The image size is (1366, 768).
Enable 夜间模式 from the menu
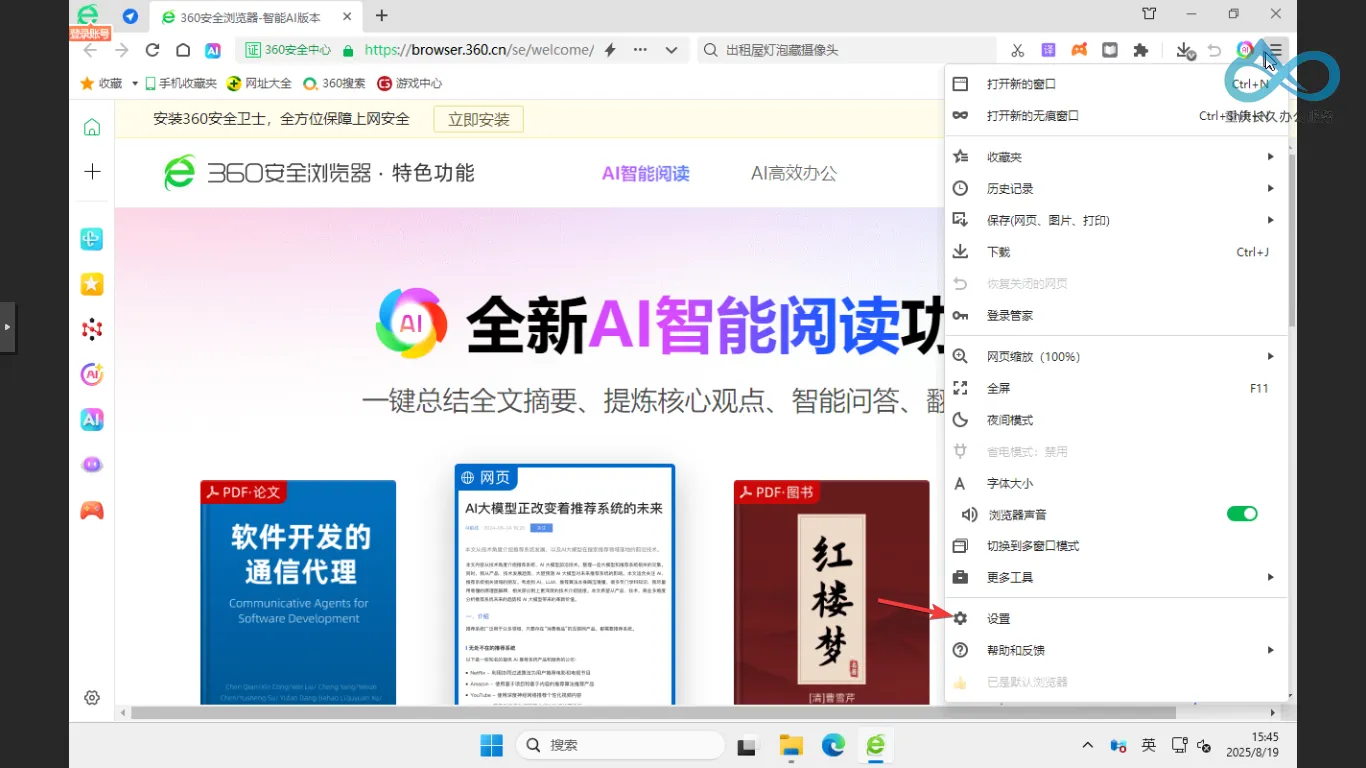pyautogui.click(x=1115, y=420)
